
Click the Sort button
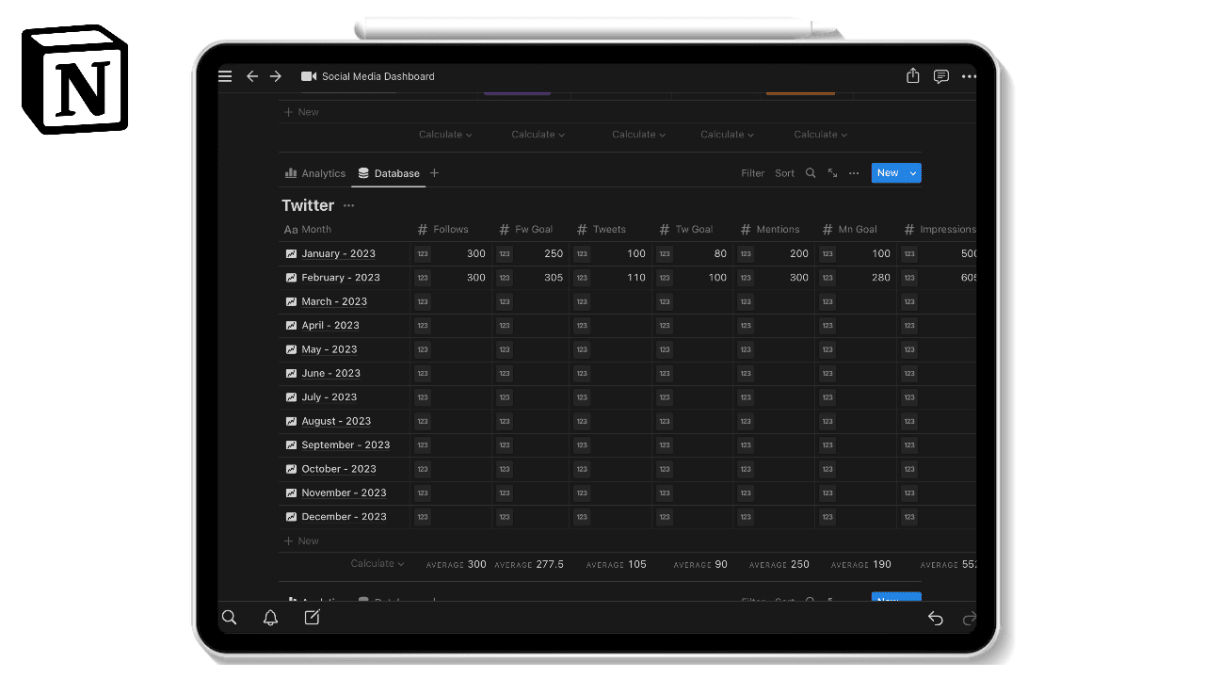[x=785, y=173]
